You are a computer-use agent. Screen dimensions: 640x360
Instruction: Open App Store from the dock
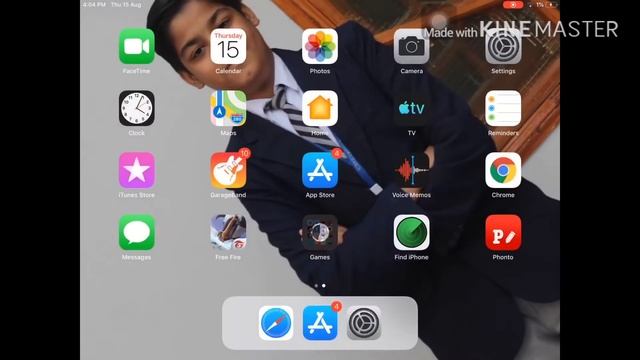[x=320, y=323]
